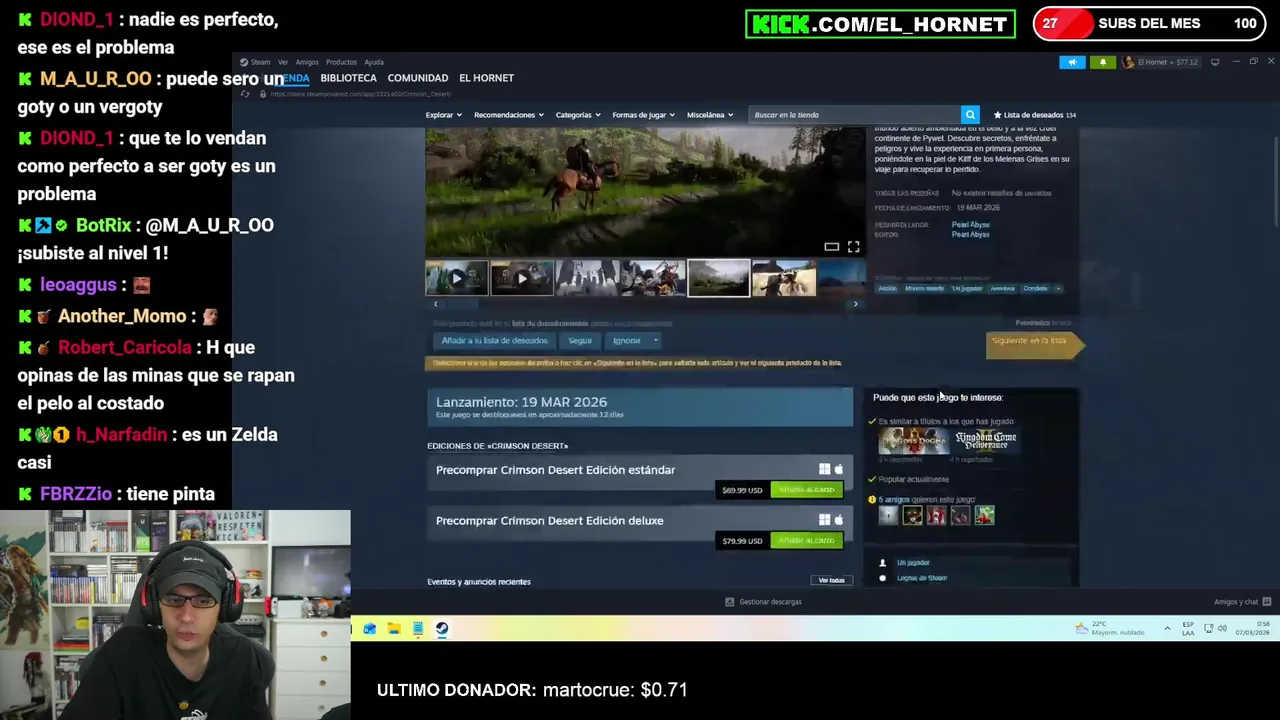The height and width of the screenshot is (720, 1280).
Task: Click the wishlist star icon
Action: click(997, 115)
